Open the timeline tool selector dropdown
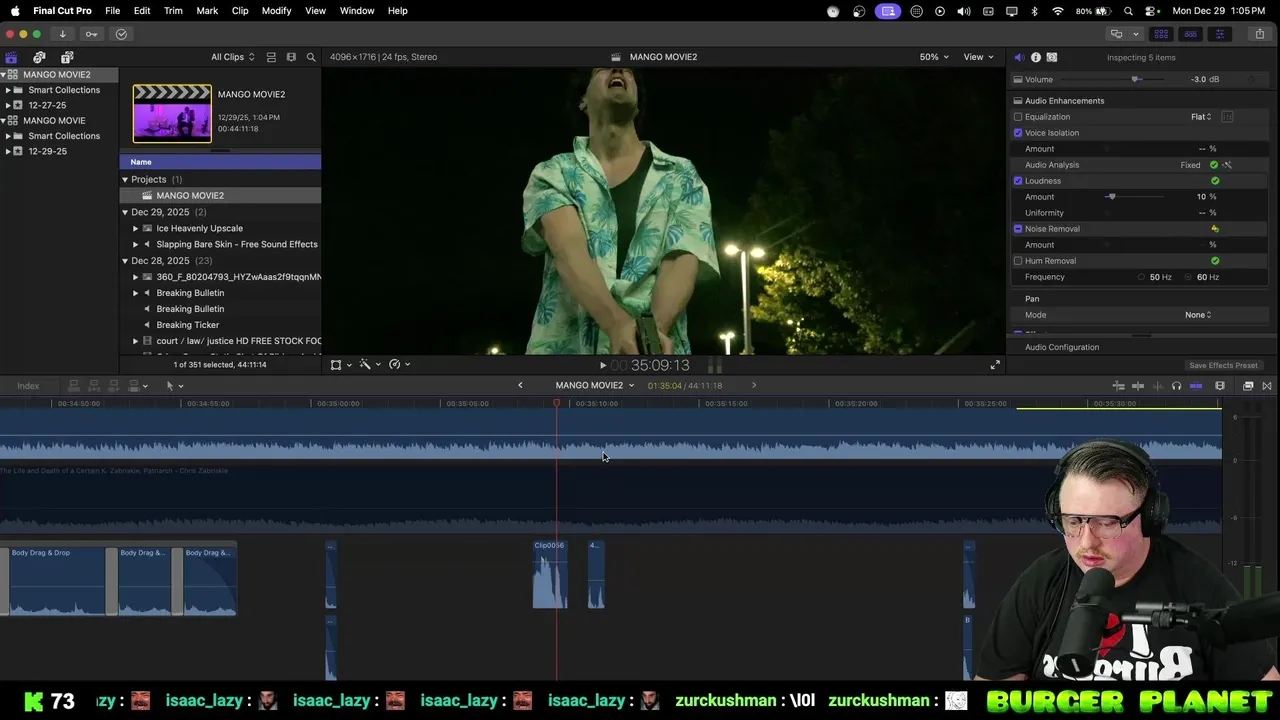Image resolution: width=1280 pixels, height=720 pixels. pyautogui.click(x=174, y=386)
